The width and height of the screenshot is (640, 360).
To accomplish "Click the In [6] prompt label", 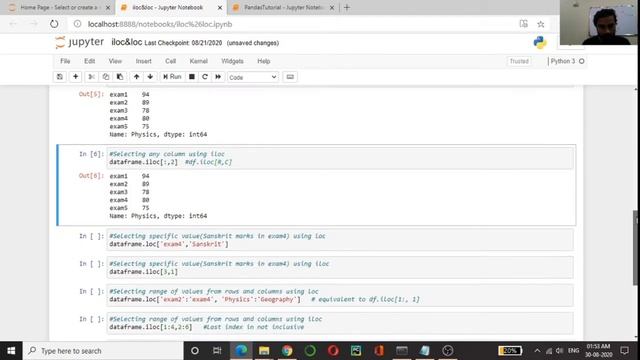I will 91,154.
